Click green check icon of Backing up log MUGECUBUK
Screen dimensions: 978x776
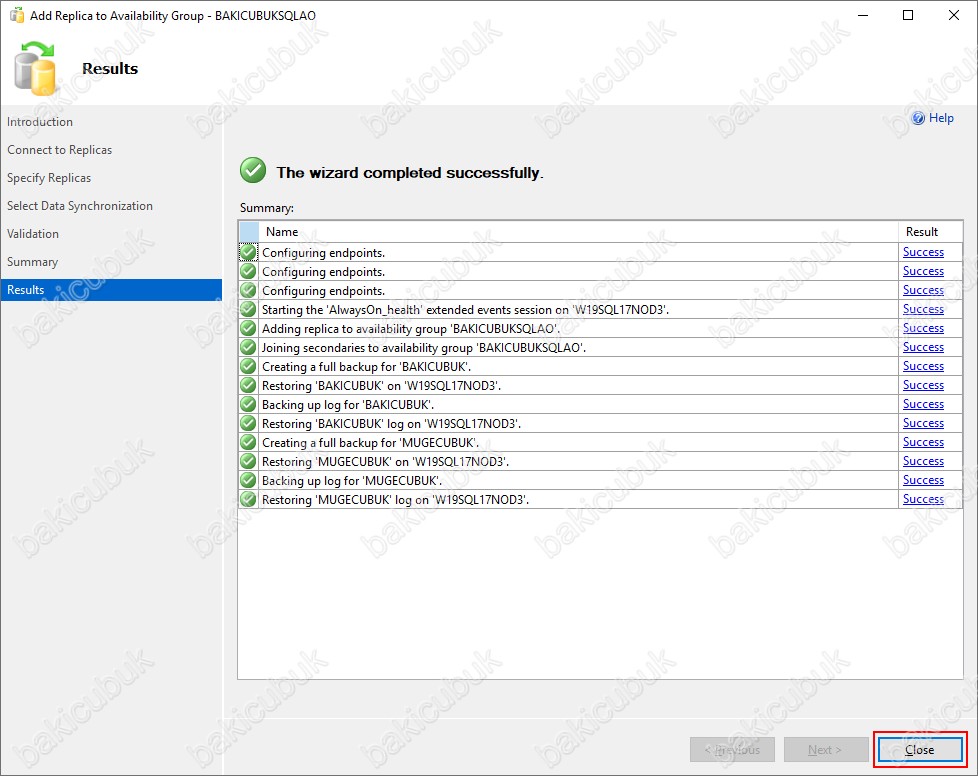tap(248, 480)
